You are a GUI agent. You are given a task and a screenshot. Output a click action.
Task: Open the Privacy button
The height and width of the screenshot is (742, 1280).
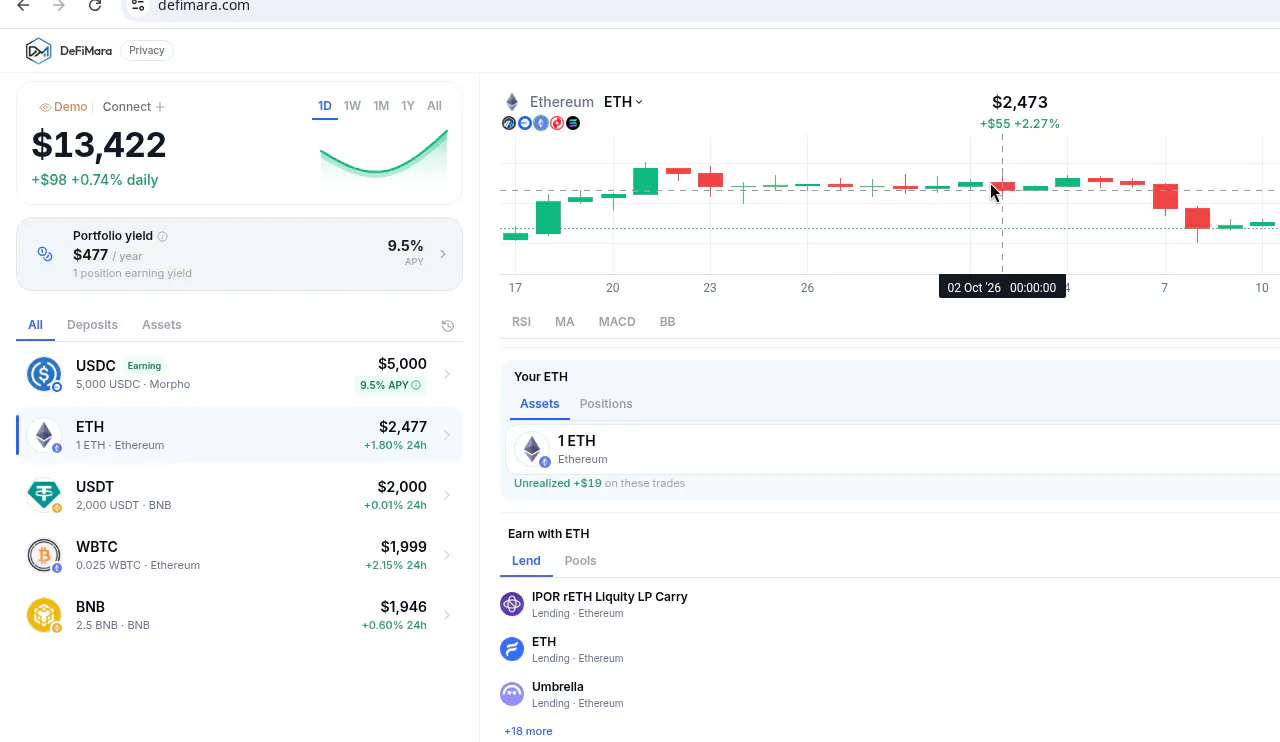pyautogui.click(x=147, y=50)
